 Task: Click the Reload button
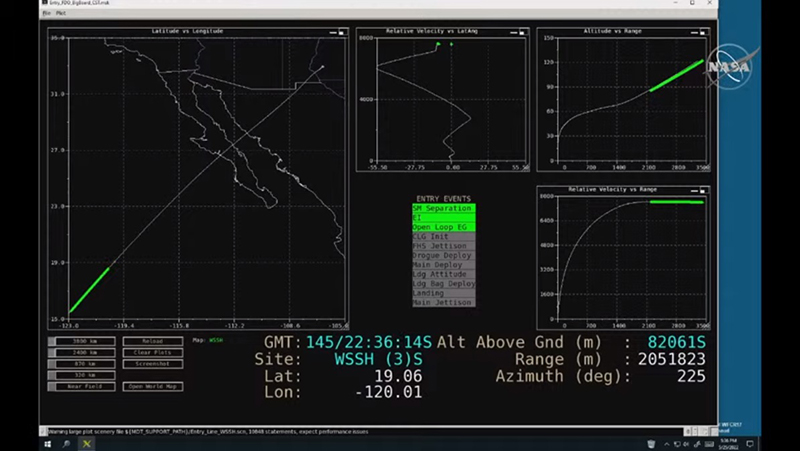(153, 341)
